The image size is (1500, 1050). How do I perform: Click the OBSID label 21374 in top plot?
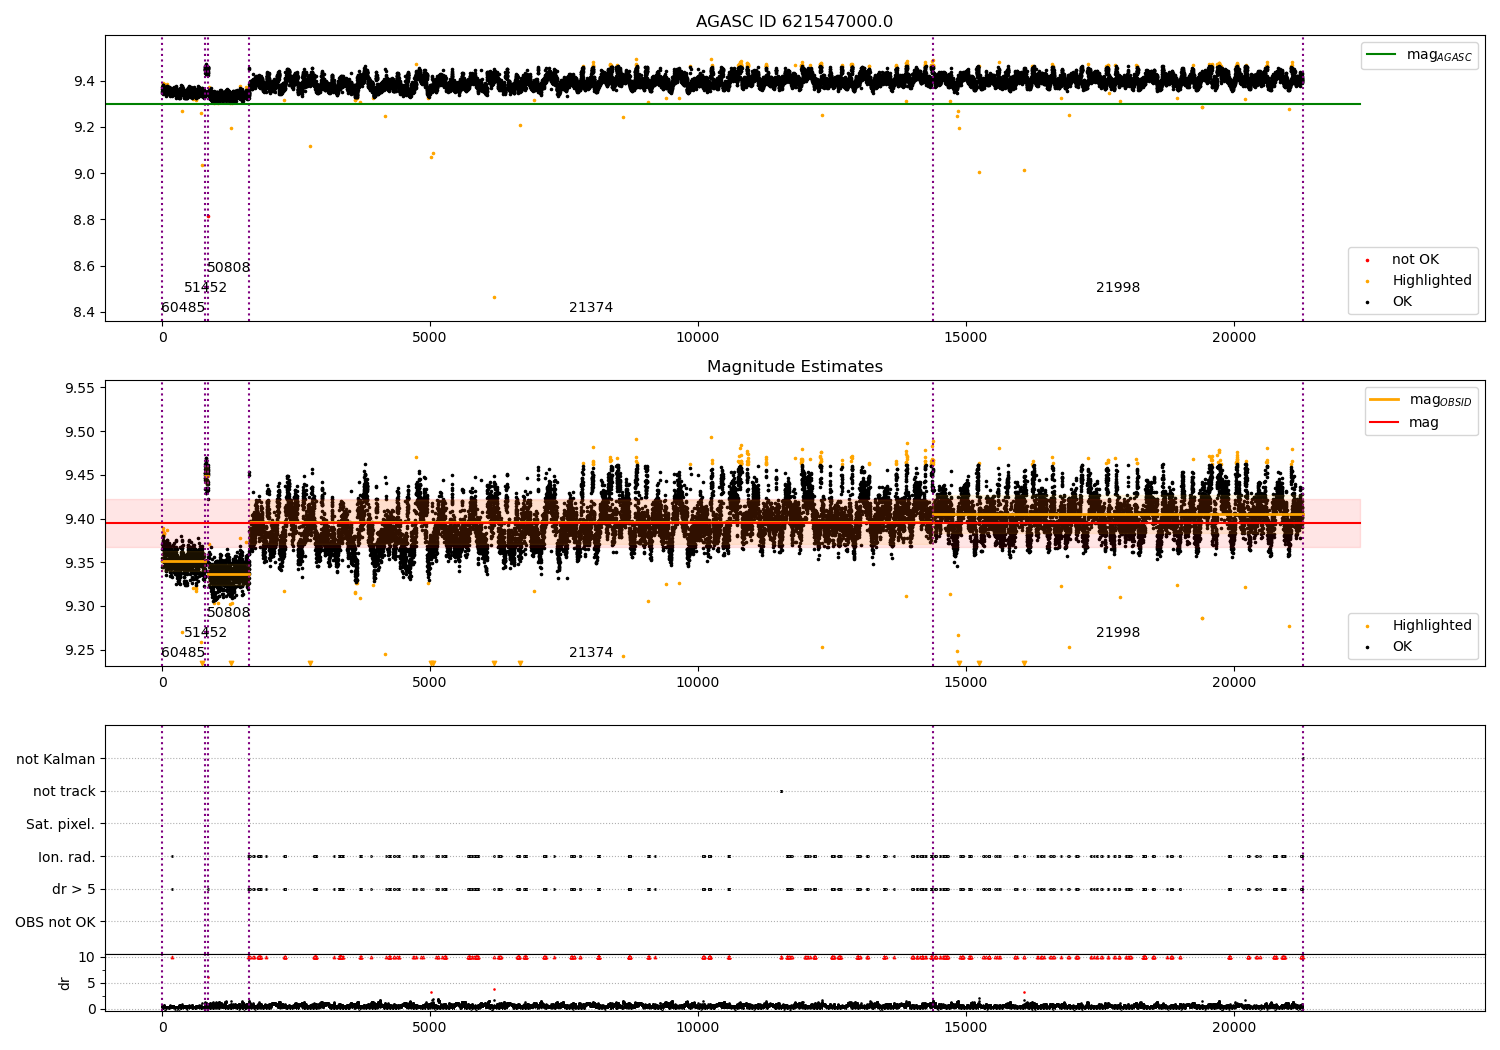pos(591,308)
